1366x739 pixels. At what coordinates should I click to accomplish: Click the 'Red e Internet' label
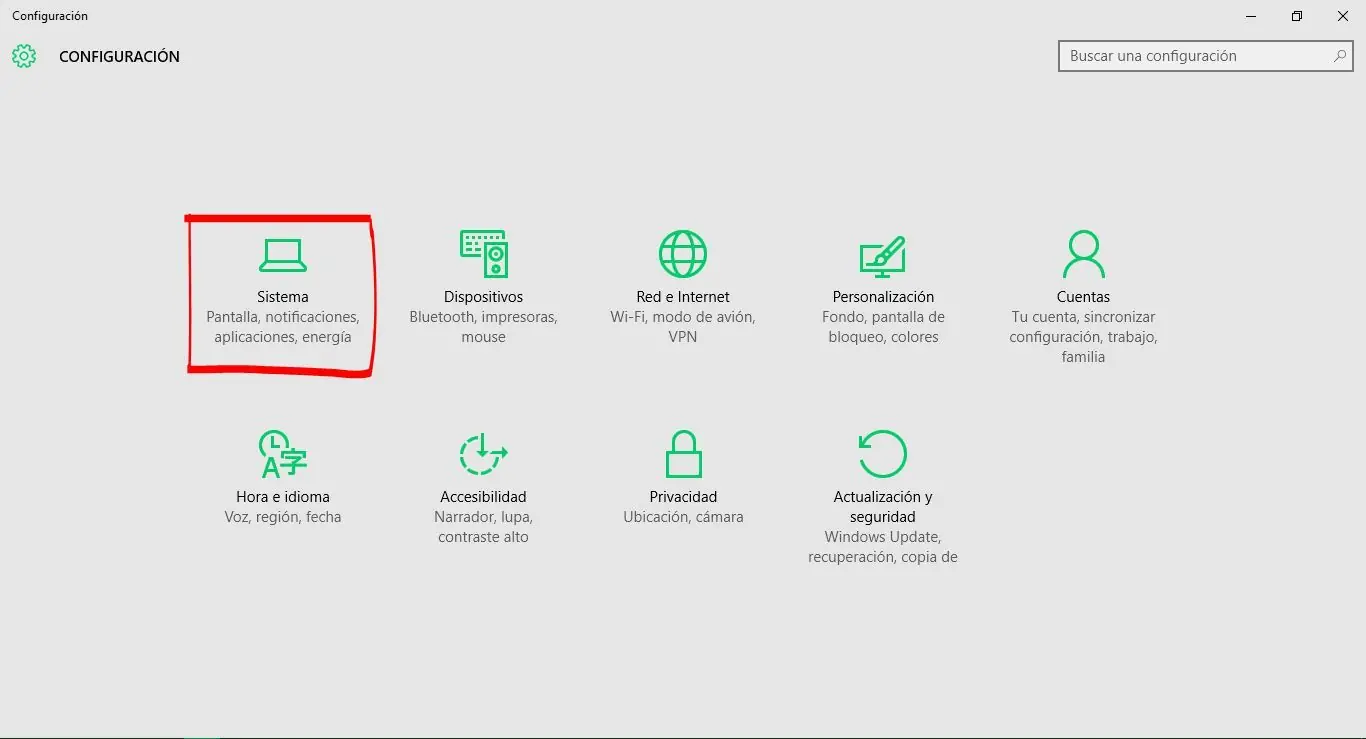point(683,297)
